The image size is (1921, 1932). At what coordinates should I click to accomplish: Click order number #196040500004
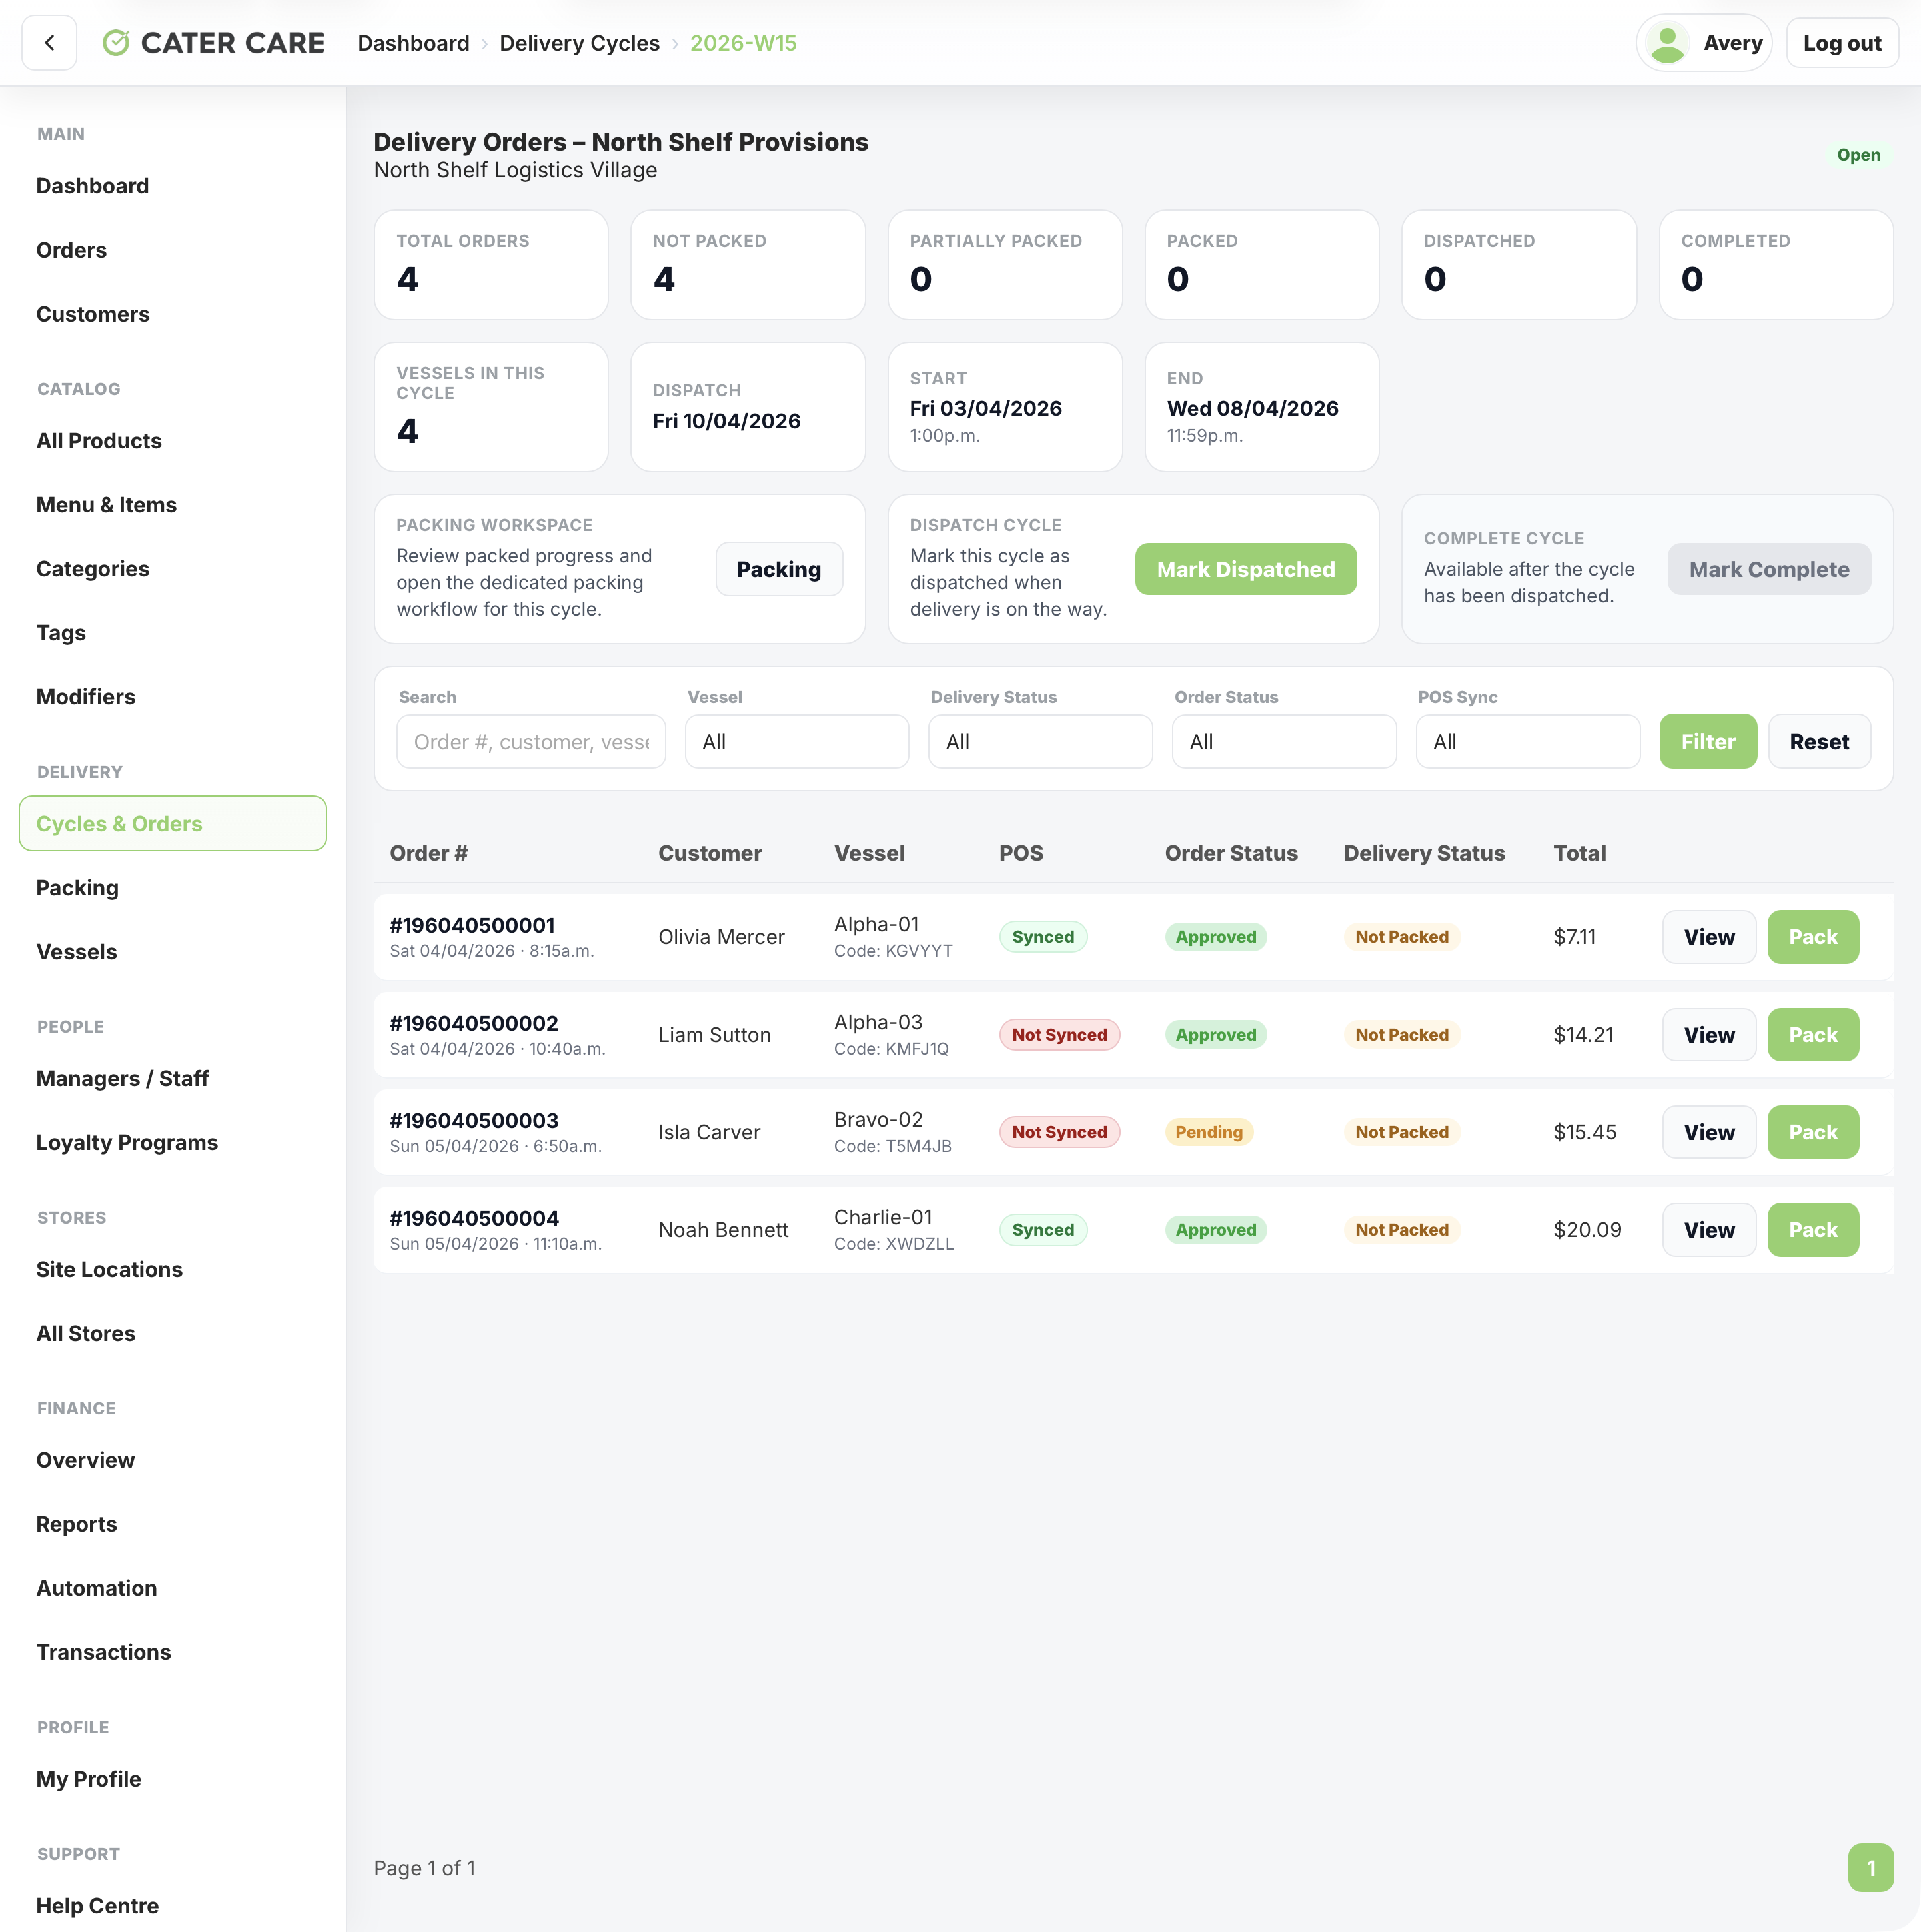coord(473,1218)
